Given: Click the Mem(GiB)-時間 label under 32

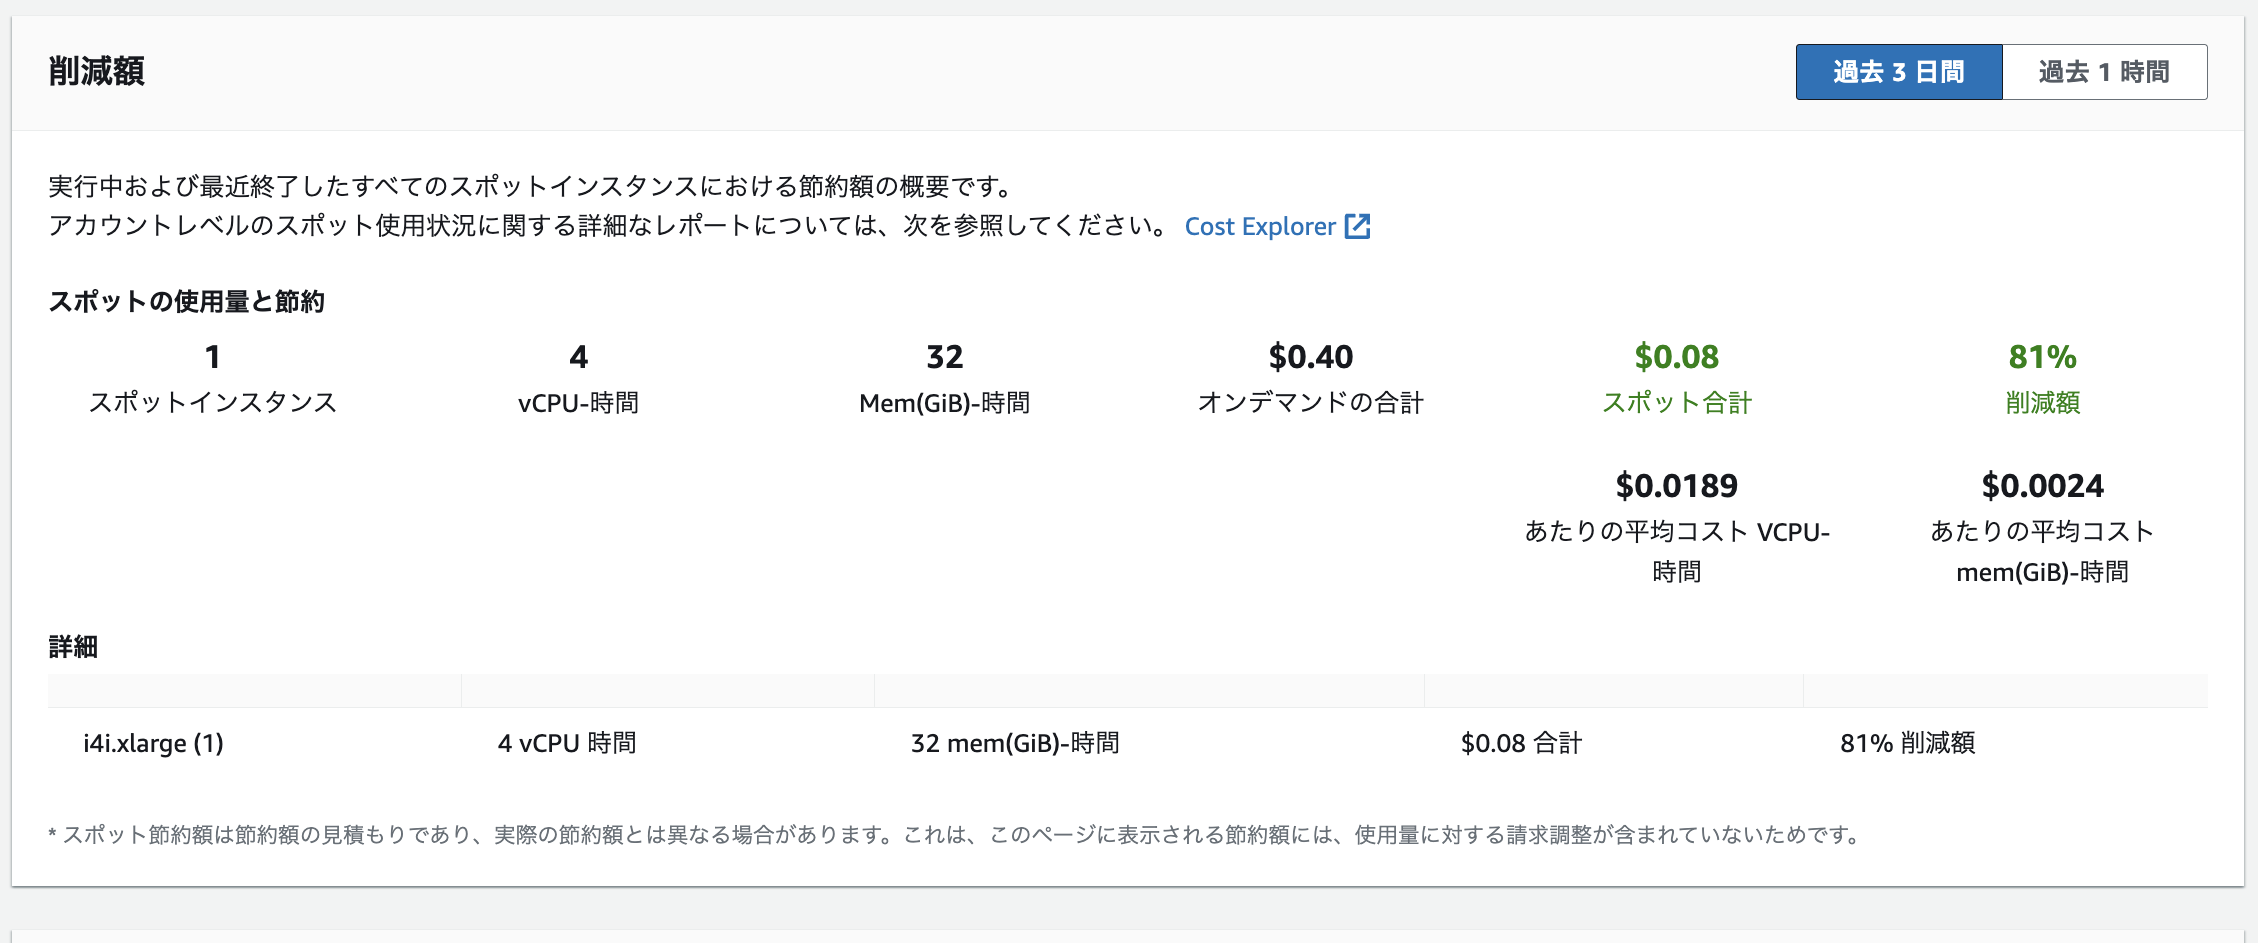Looking at the screenshot, I should pyautogui.click(x=944, y=403).
